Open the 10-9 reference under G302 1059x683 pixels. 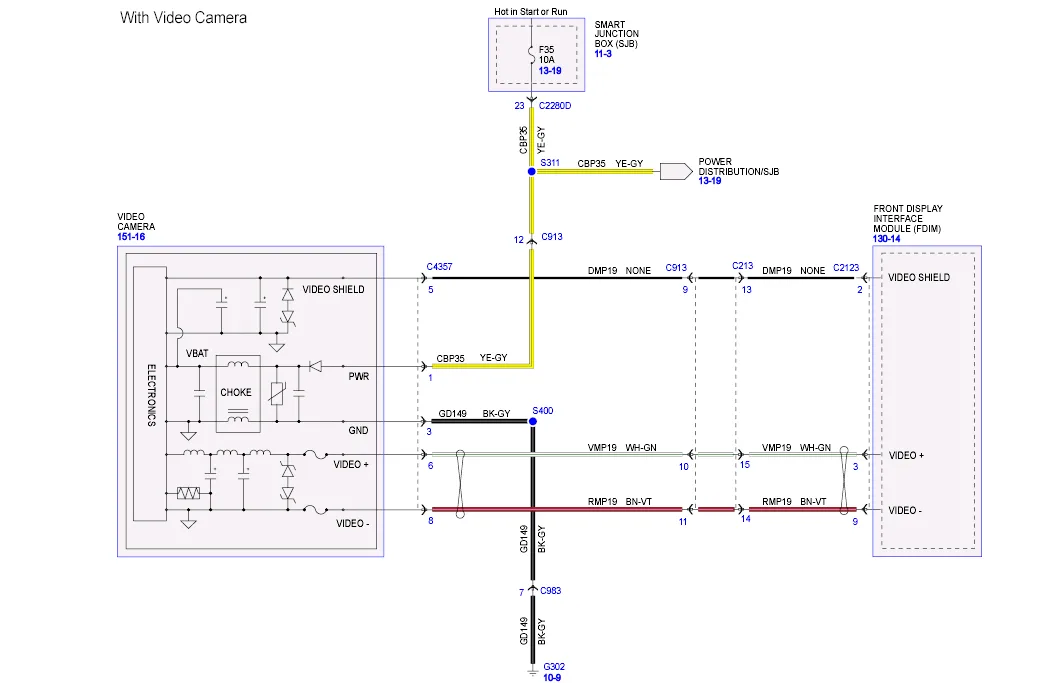552,678
